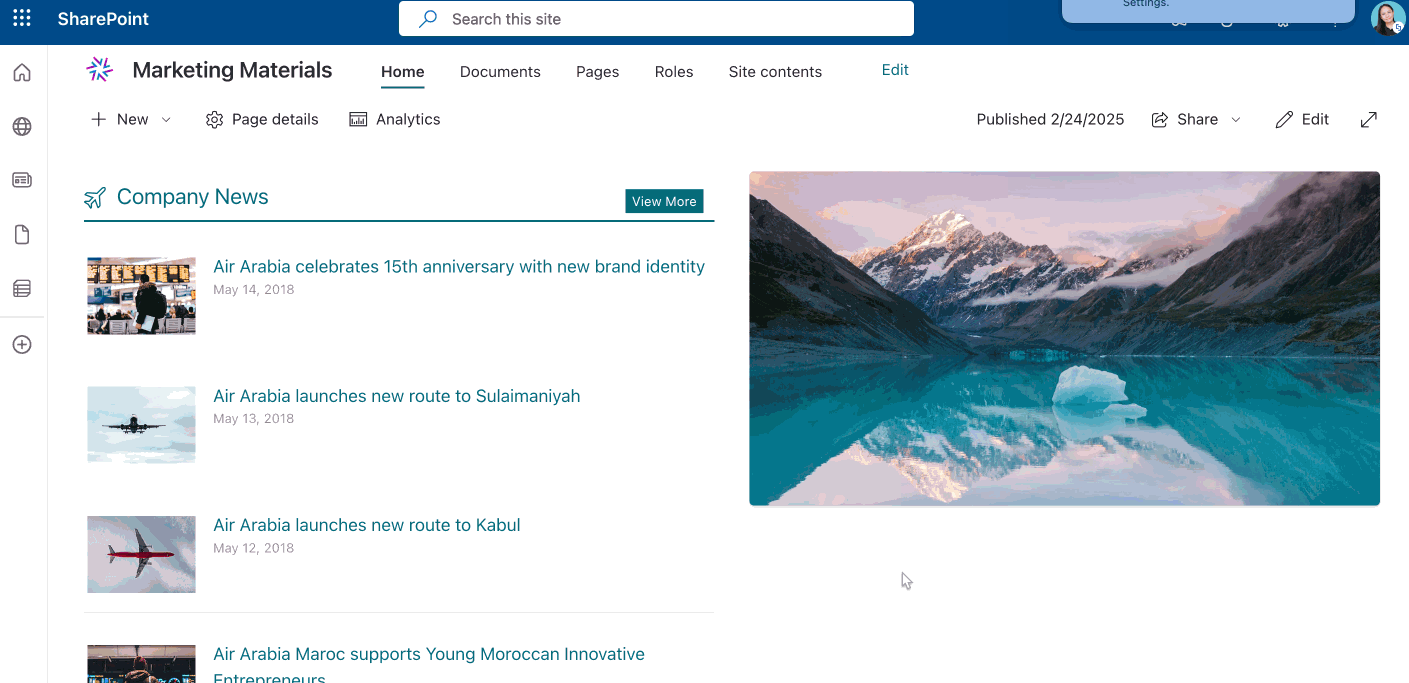Click the Edit page button
Viewport: 1409px width, 683px height.
1302,119
